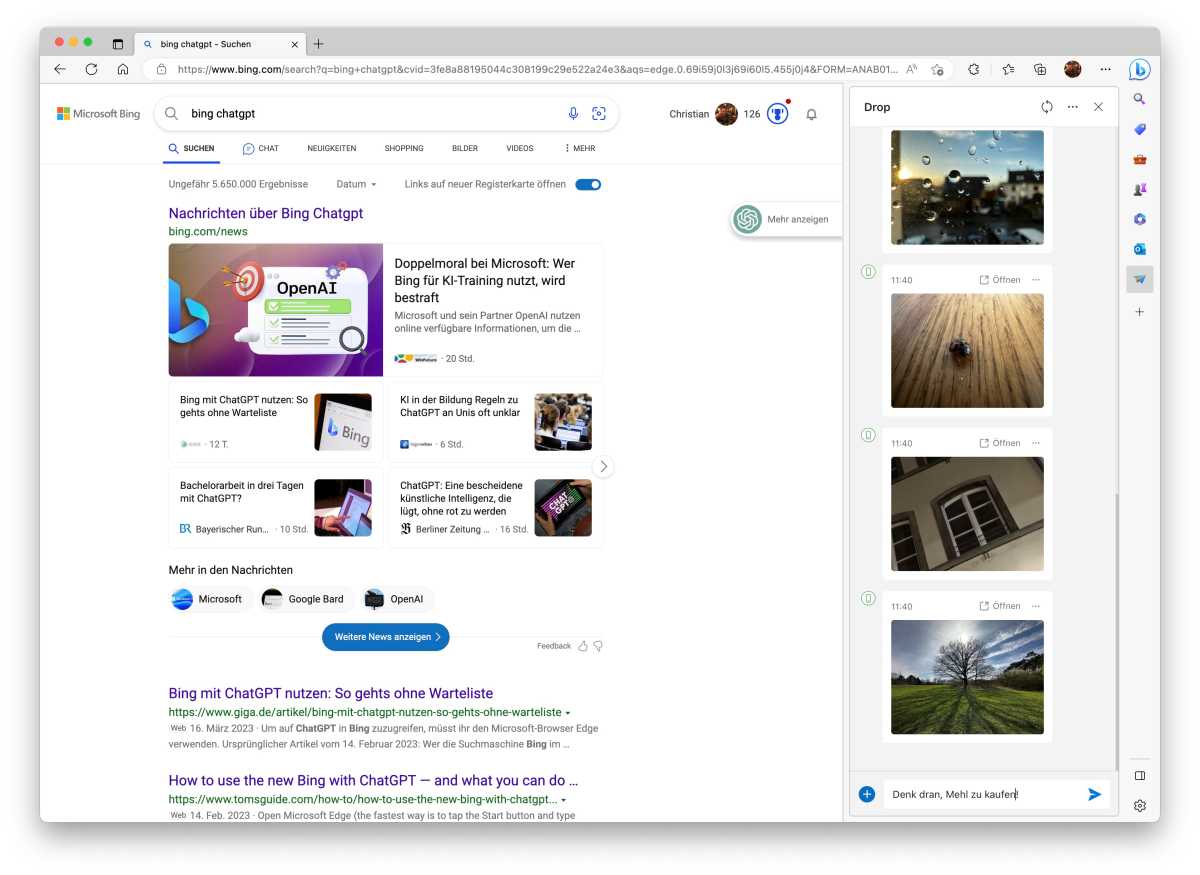Switch to the NEUIGKEITEN tab

coord(332,148)
